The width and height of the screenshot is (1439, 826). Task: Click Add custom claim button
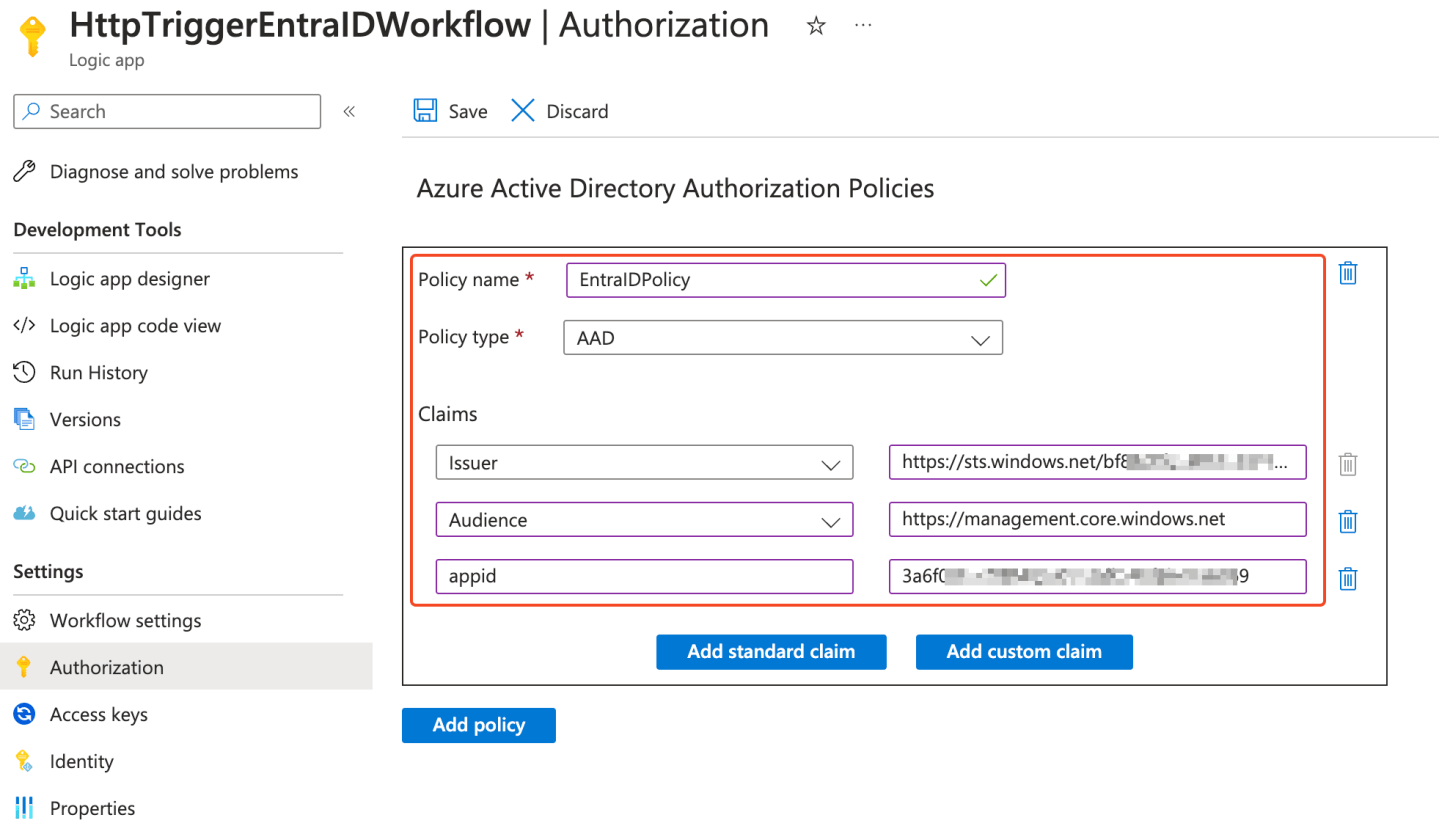1024,652
